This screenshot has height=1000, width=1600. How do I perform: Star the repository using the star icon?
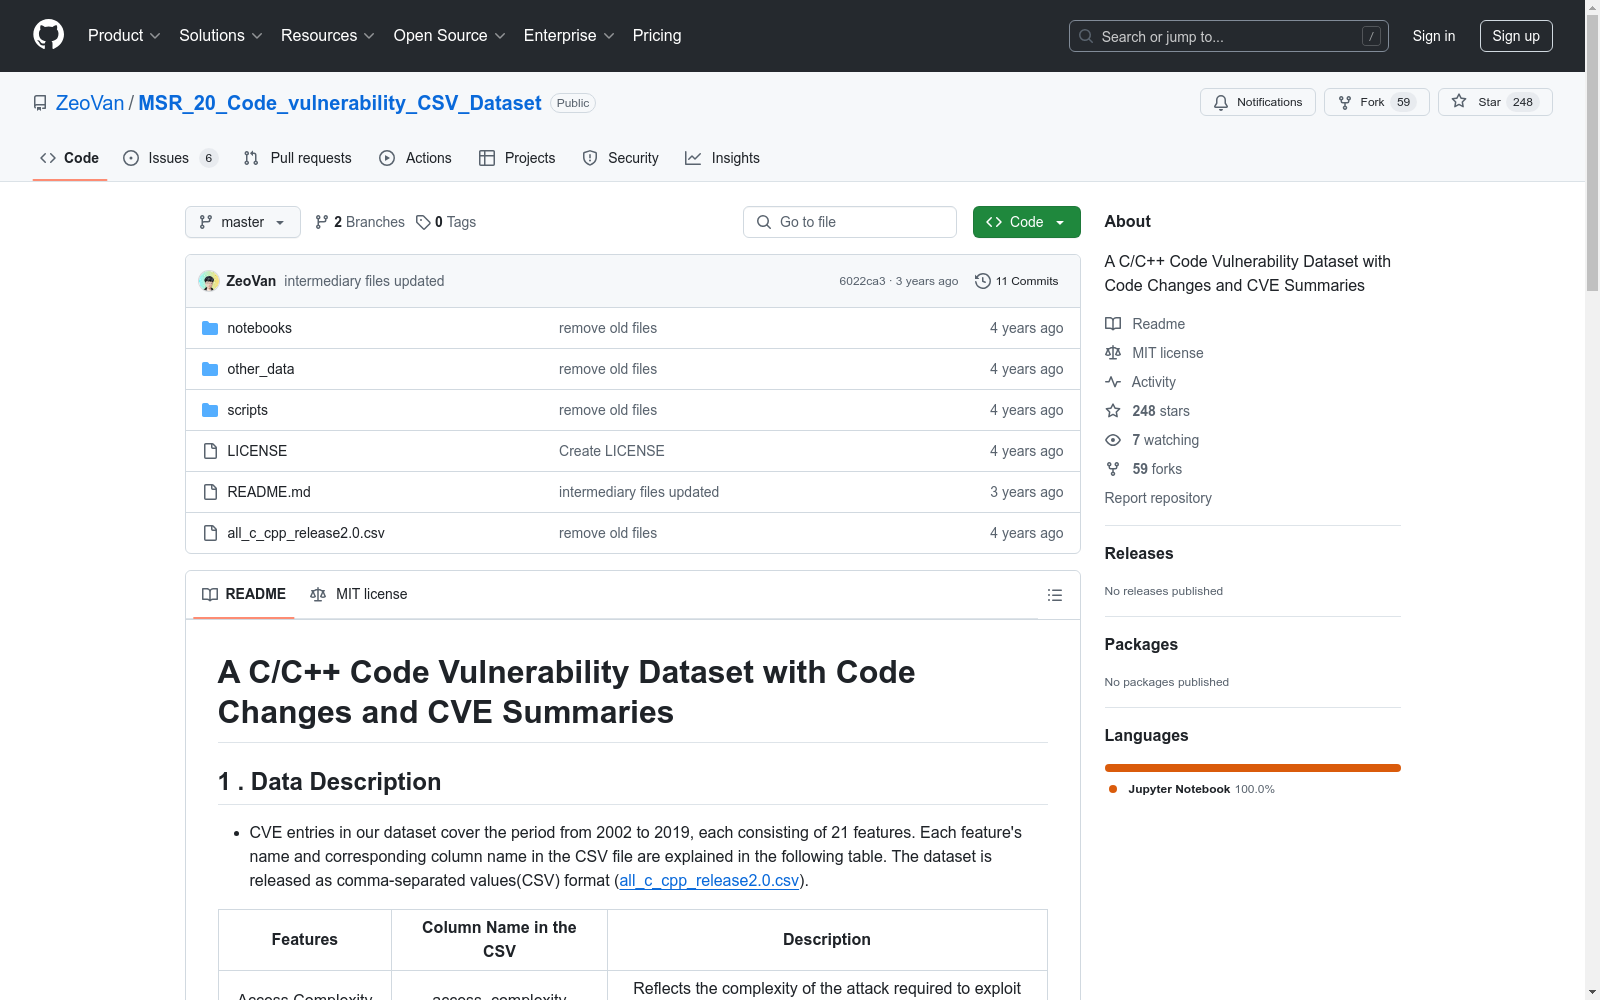click(x=1459, y=101)
